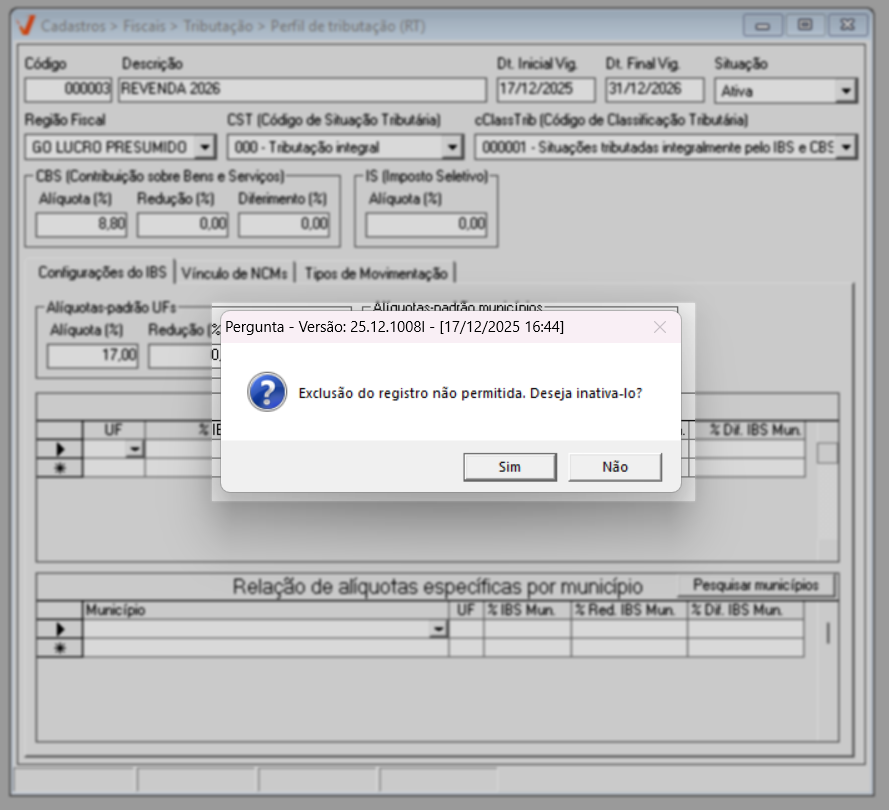The height and width of the screenshot is (810, 889).
Task: Expand the Região Fiscal combo box
Action: pyautogui.click(x=204, y=147)
